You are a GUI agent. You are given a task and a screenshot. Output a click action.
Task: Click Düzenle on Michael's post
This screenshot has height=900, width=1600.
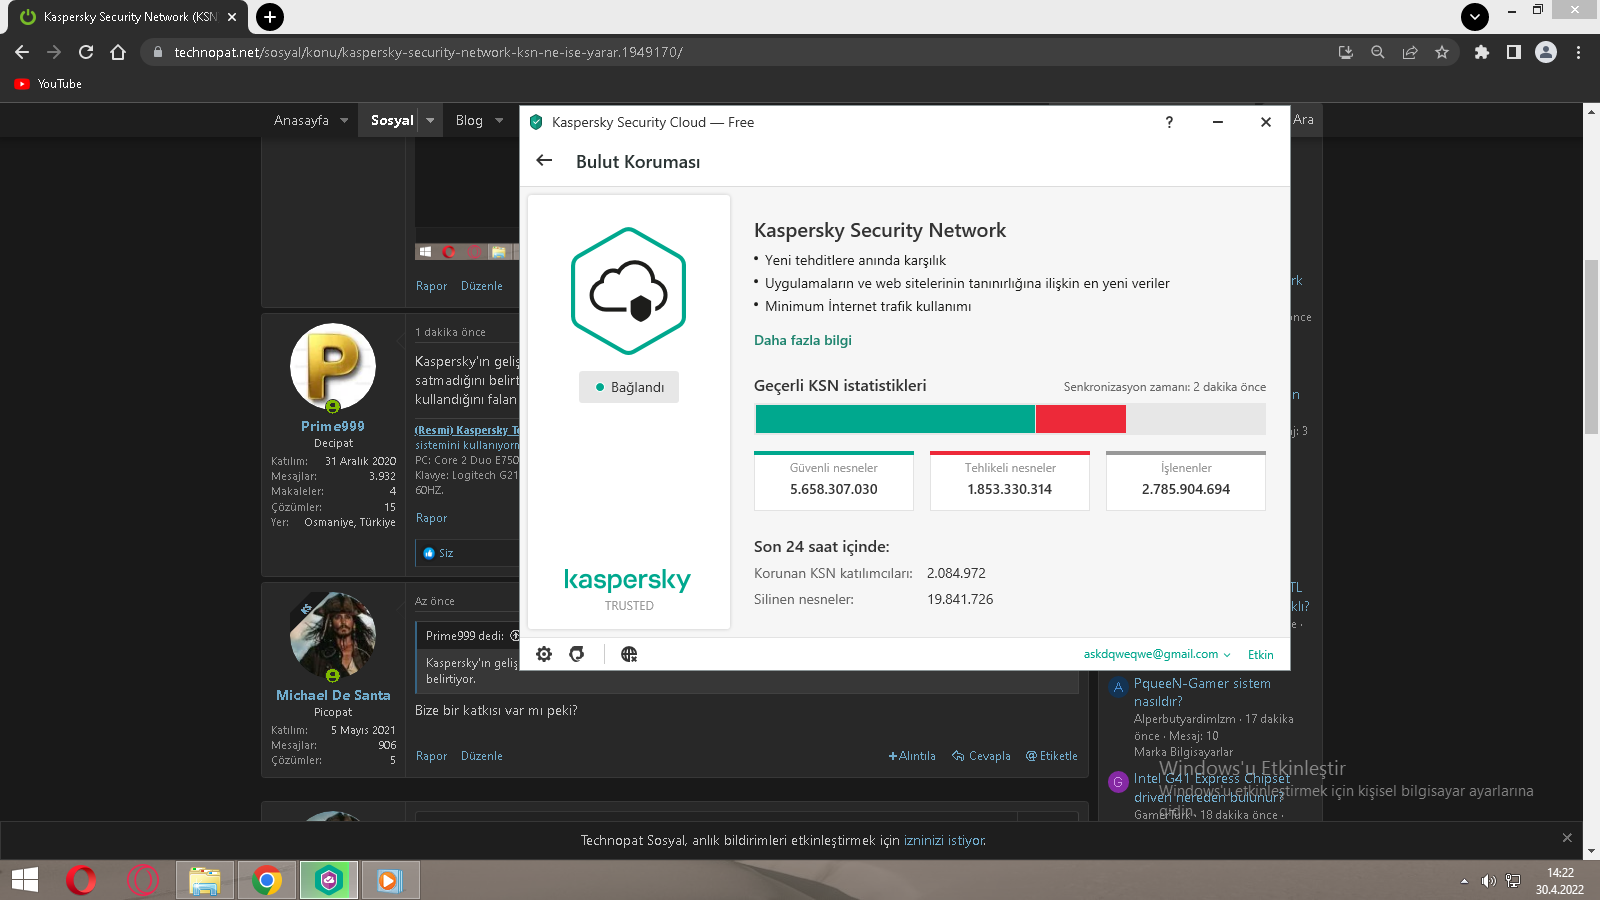(481, 756)
